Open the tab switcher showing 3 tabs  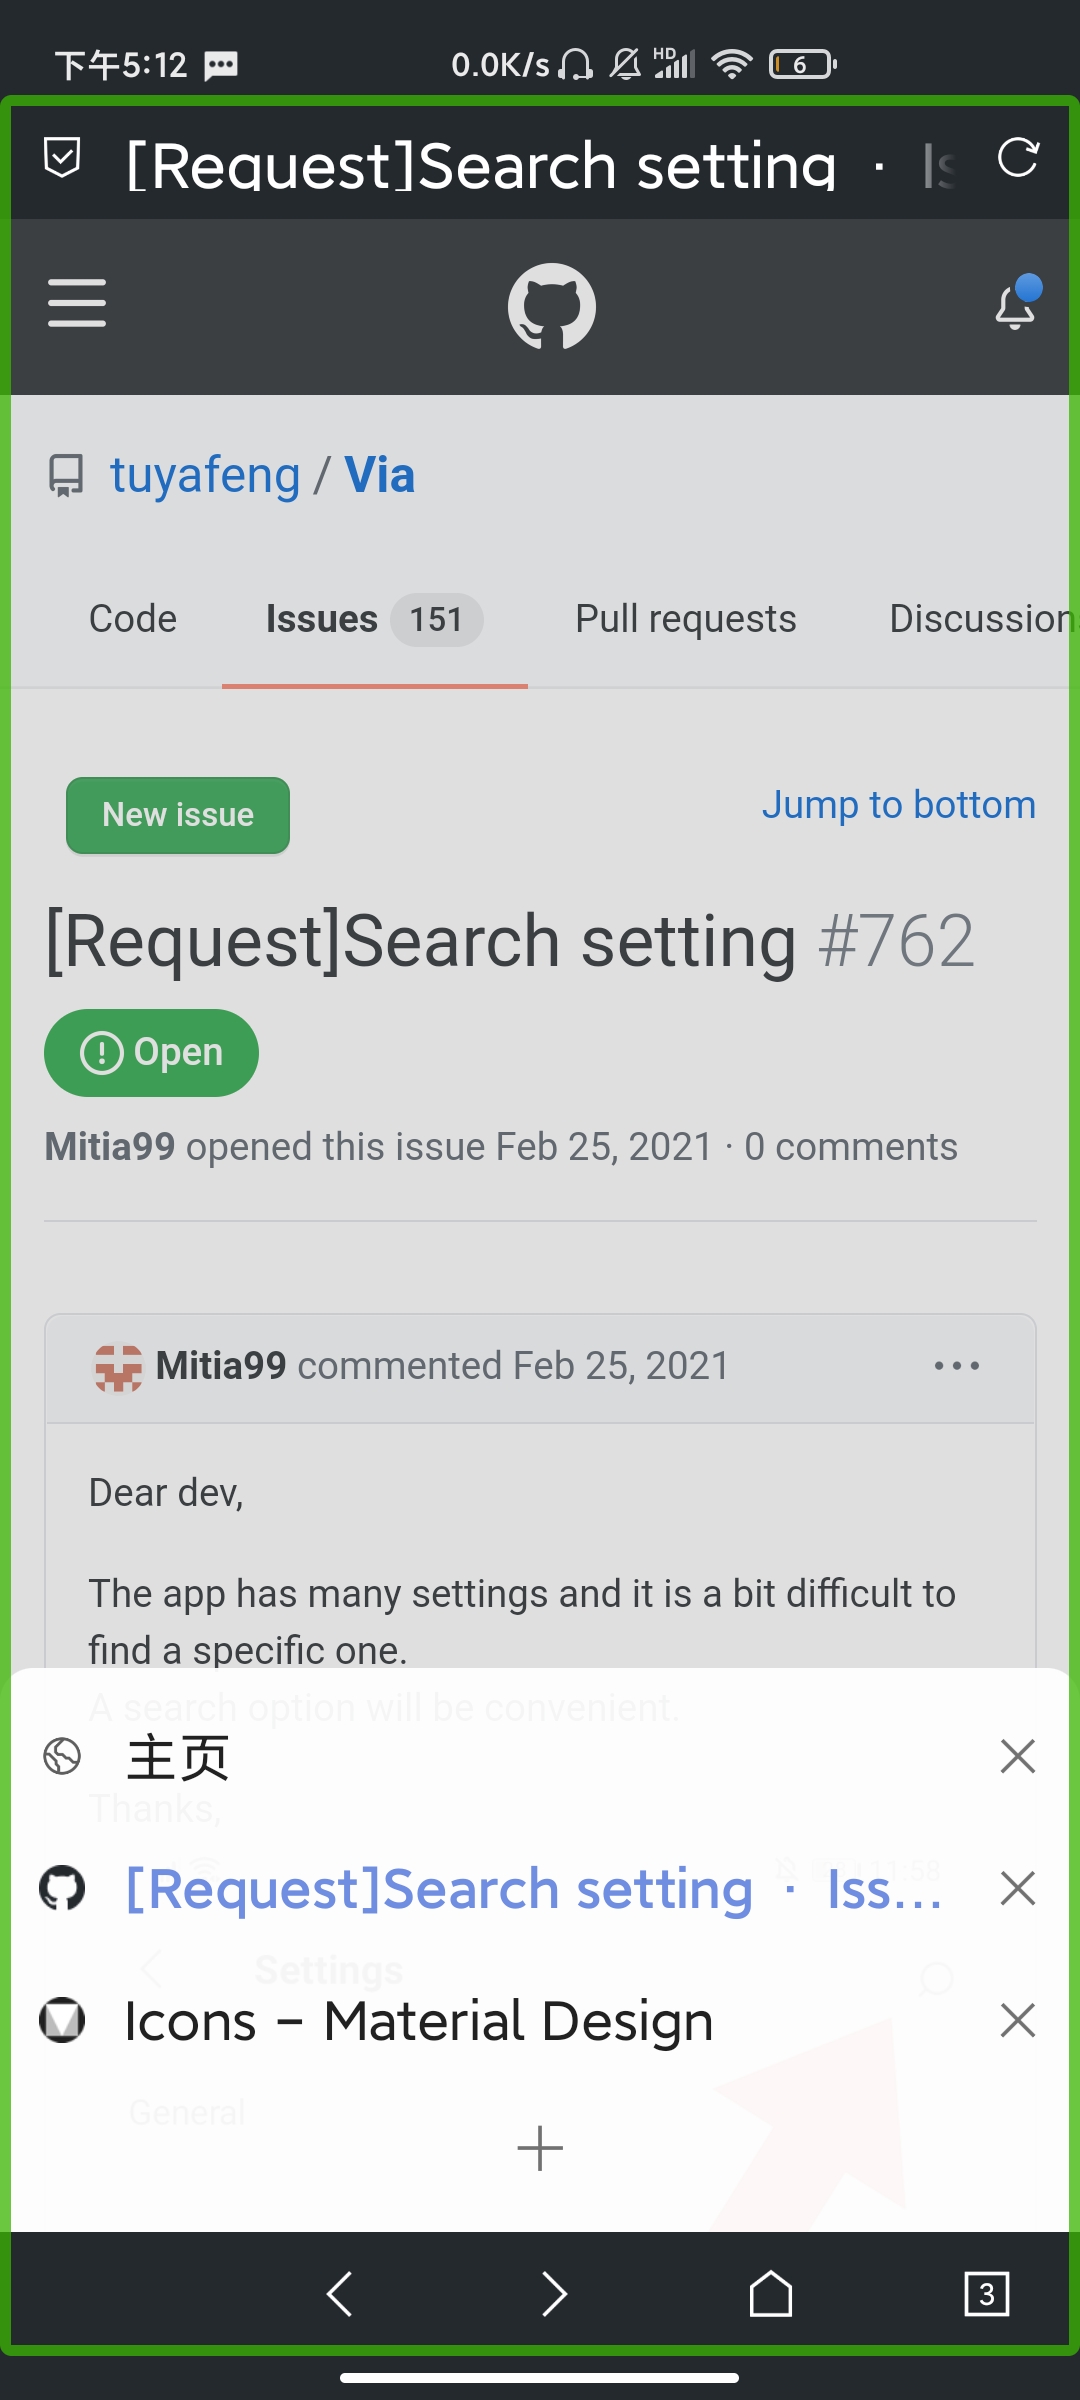click(x=987, y=2294)
